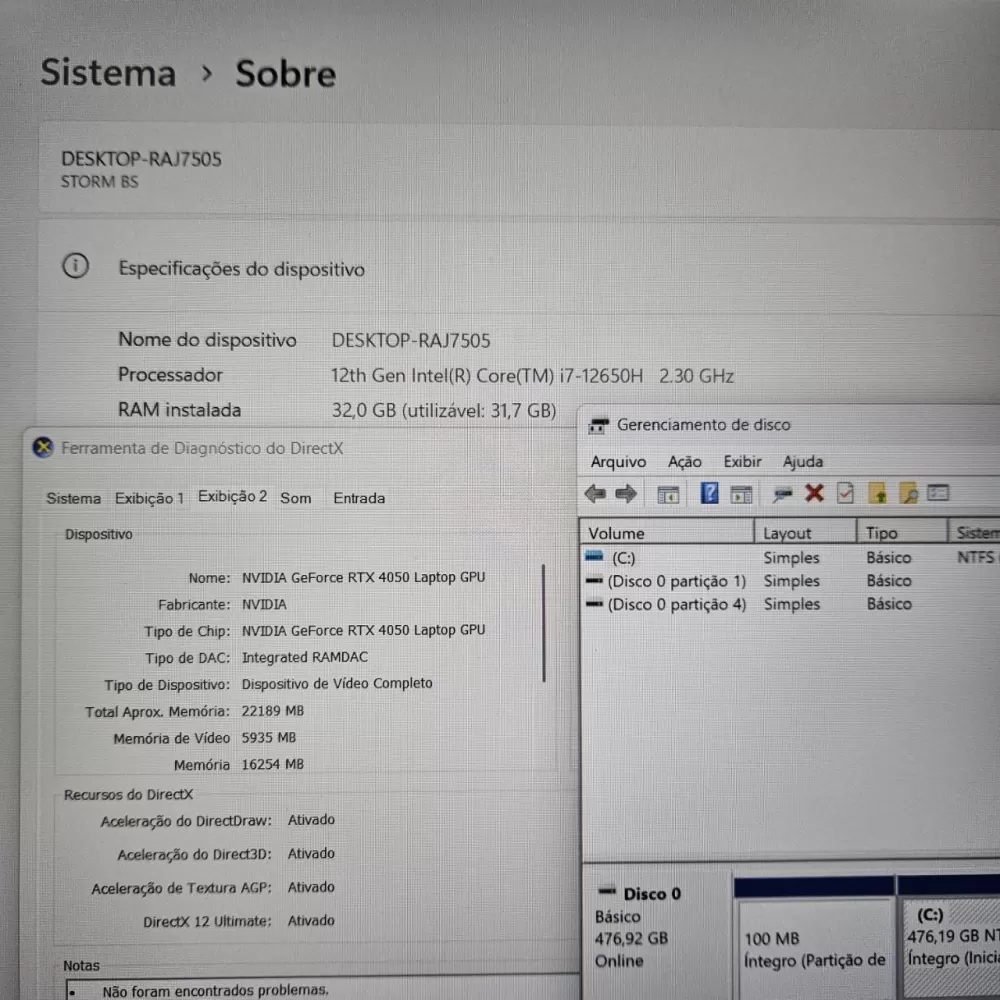Switch to the Exibição 1 tab
1000x1000 pixels.
149,498
